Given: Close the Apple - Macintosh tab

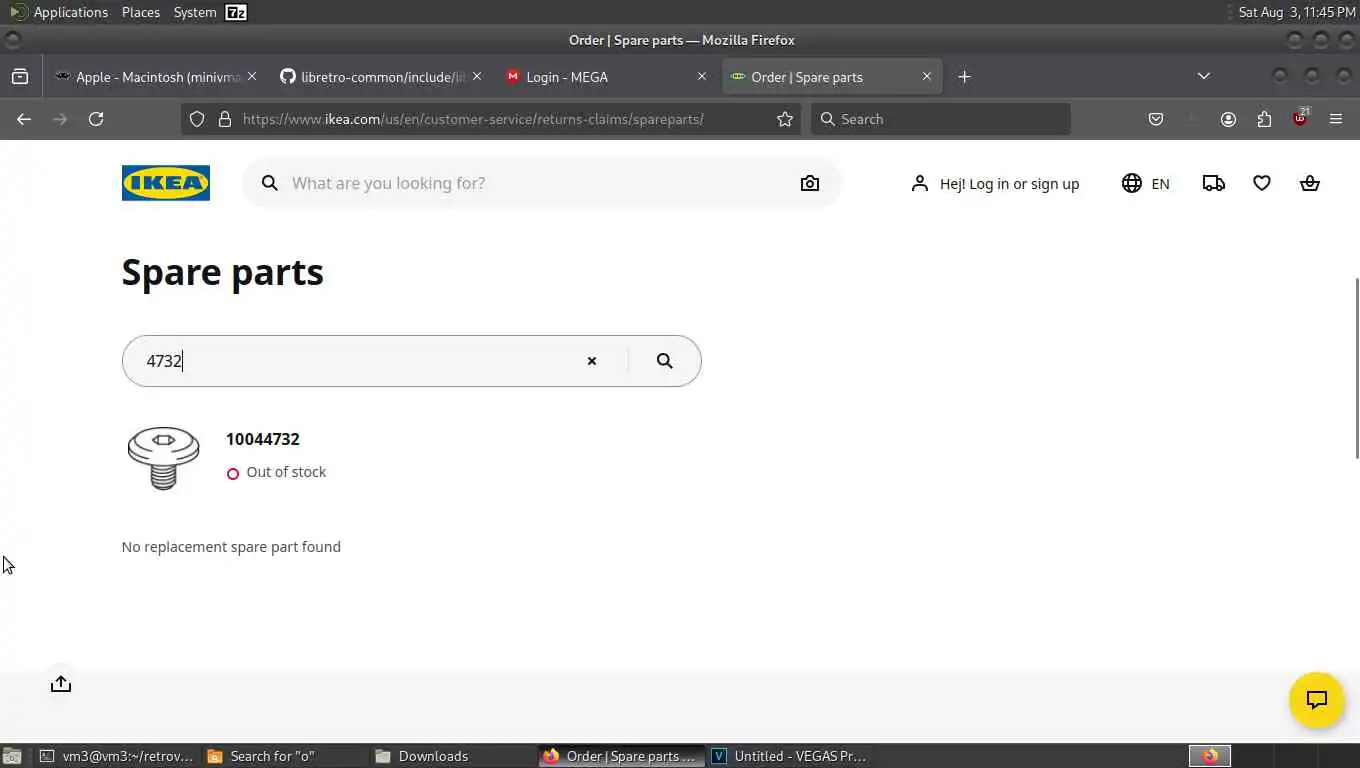Looking at the screenshot, I should [x=252, y=76].
